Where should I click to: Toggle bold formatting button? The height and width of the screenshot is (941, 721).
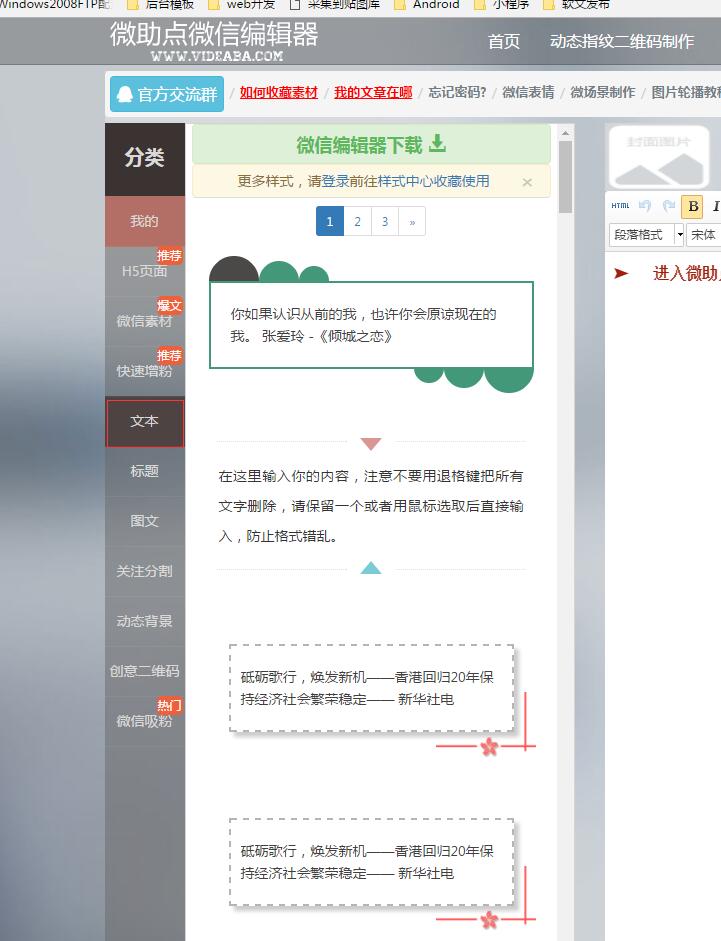pos(692,207)
